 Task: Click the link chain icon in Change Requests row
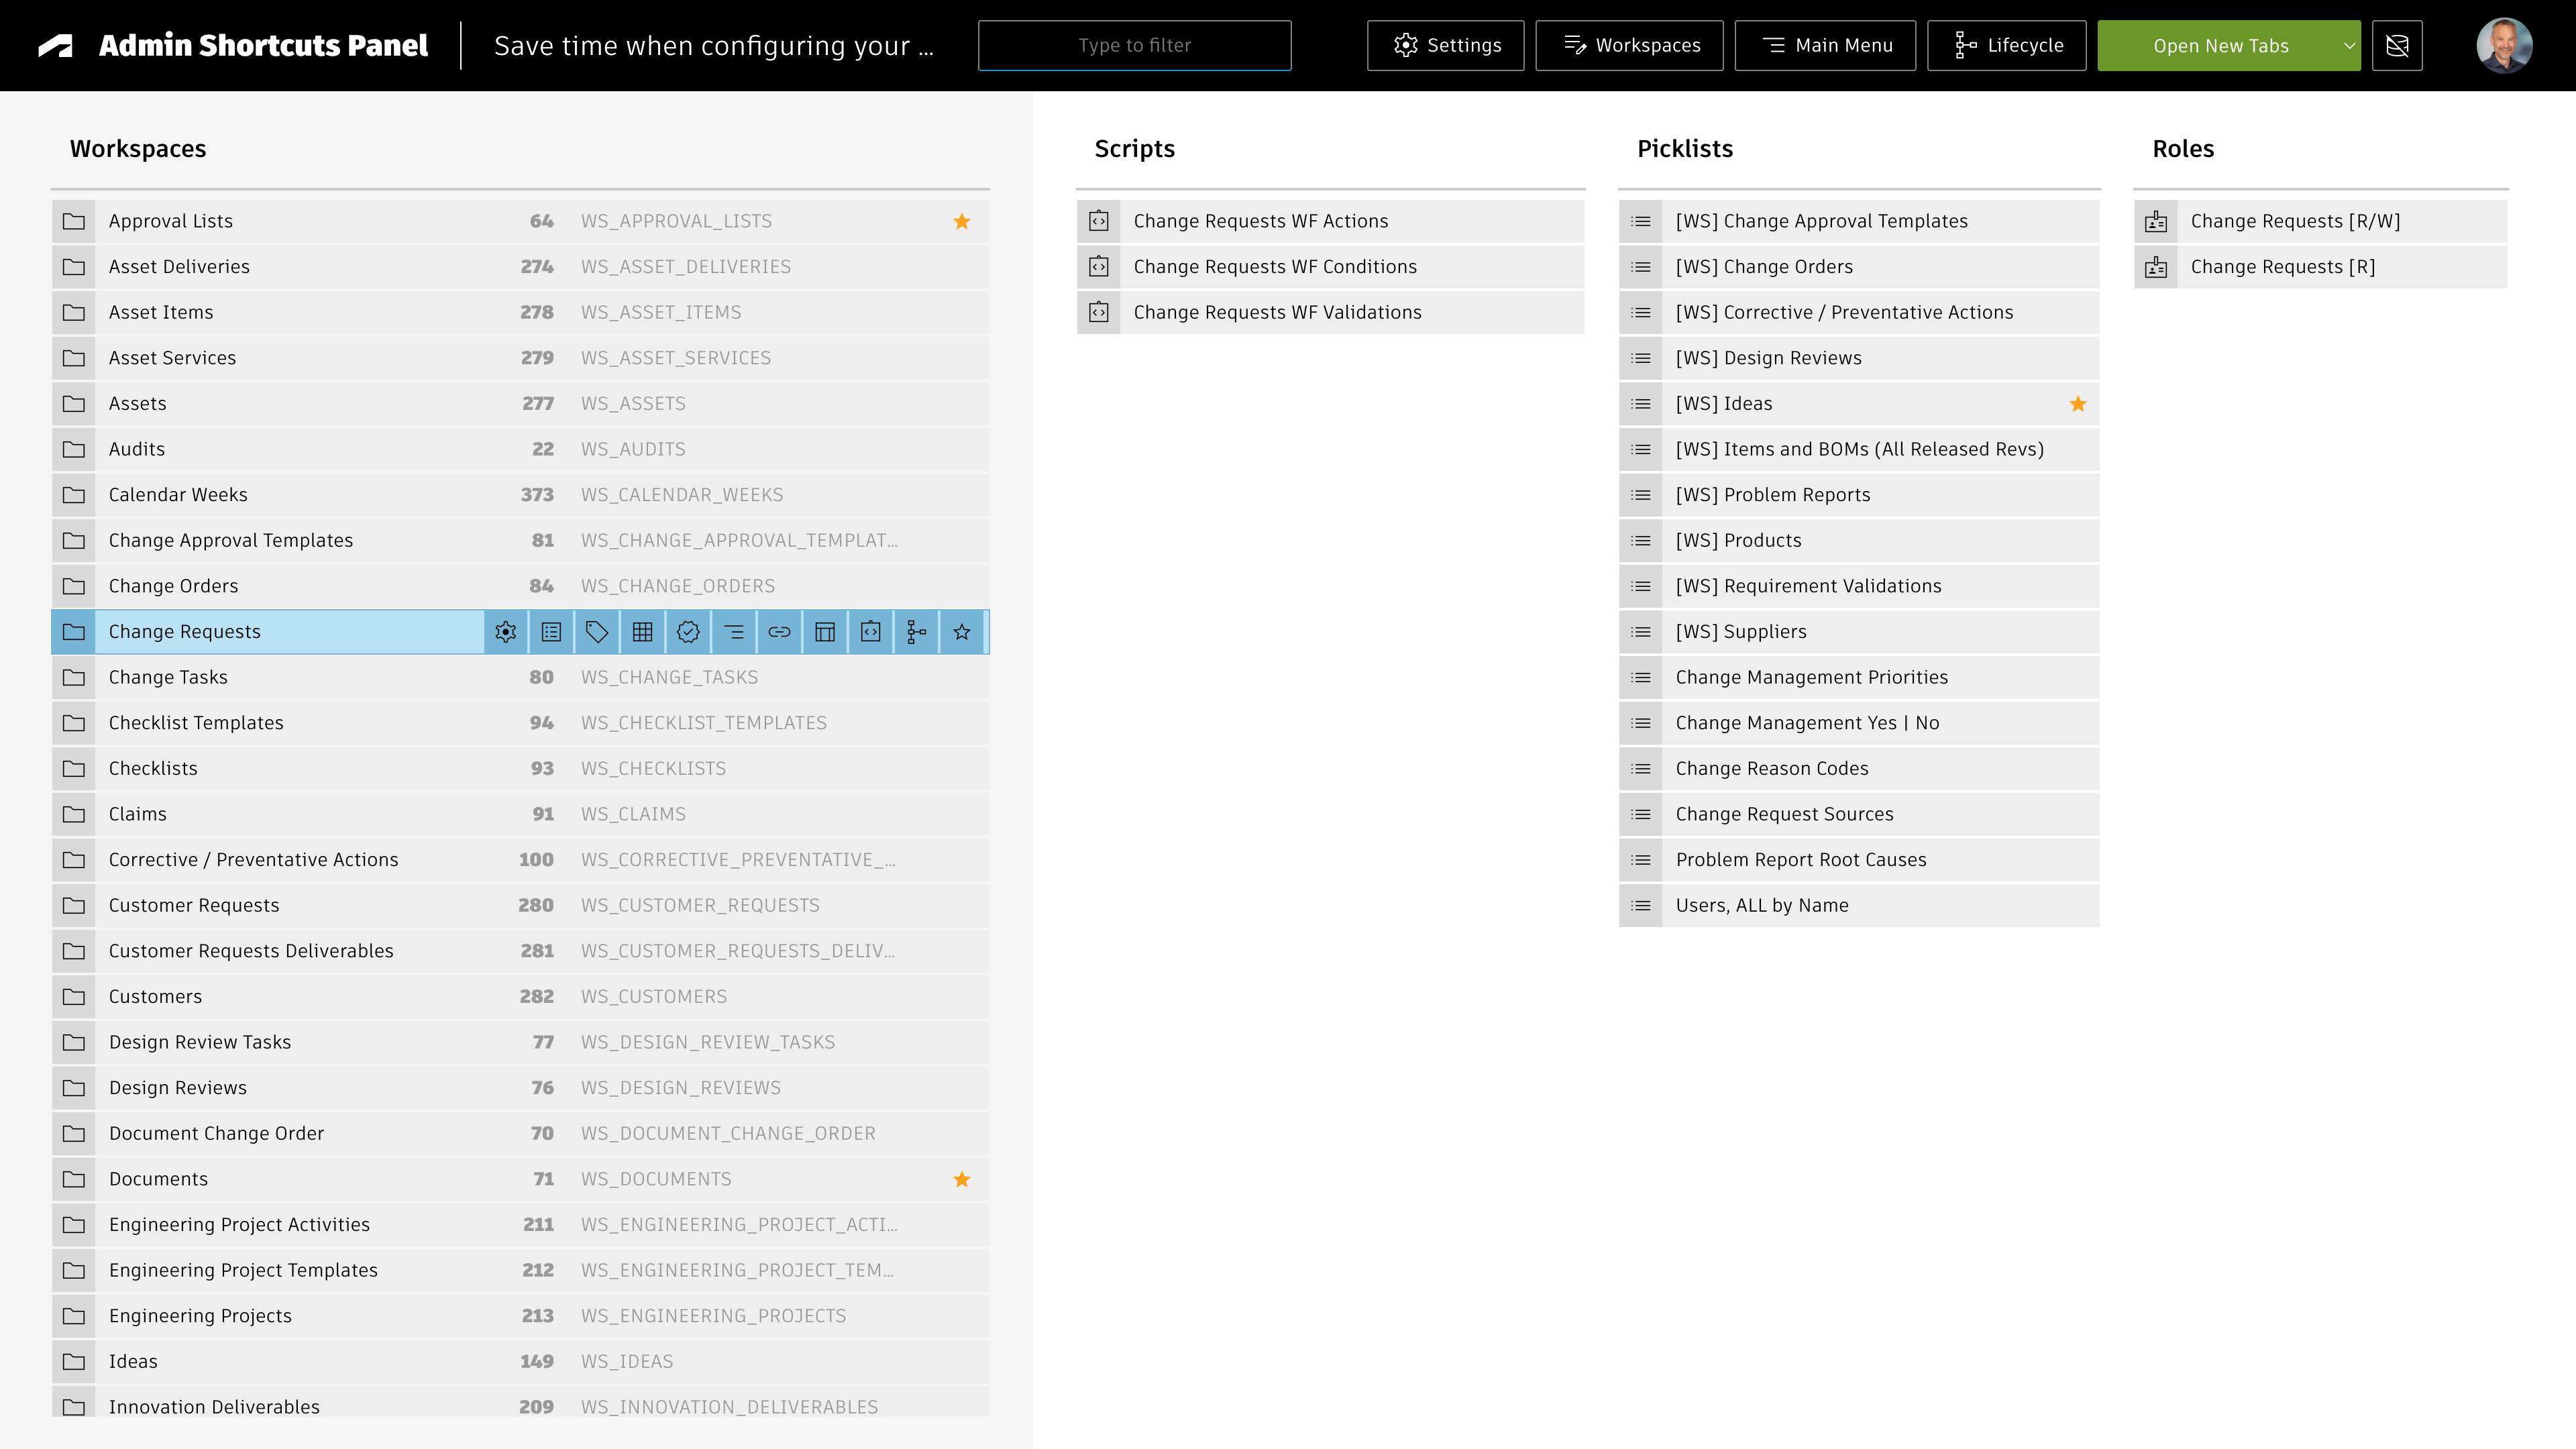pyautogui.click(x=780, y=632)
